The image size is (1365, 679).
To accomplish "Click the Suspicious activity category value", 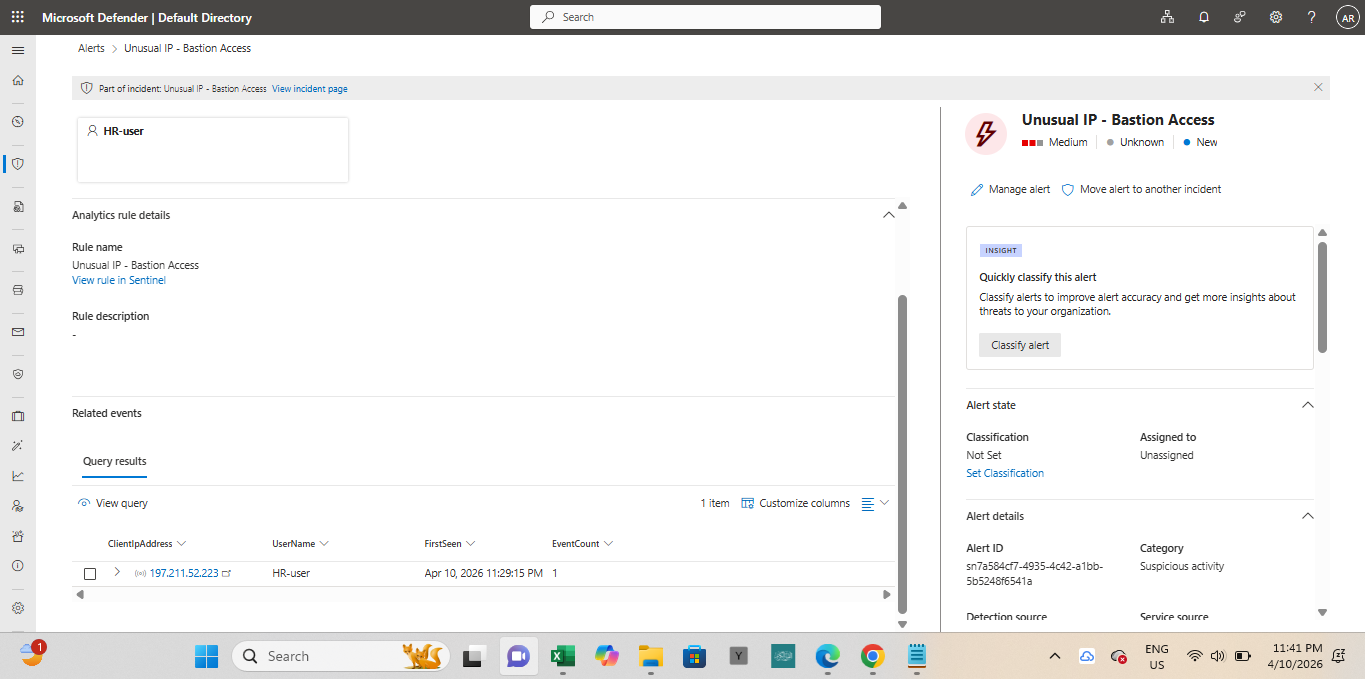I will pyautogui.click(x=1182, y=566).
